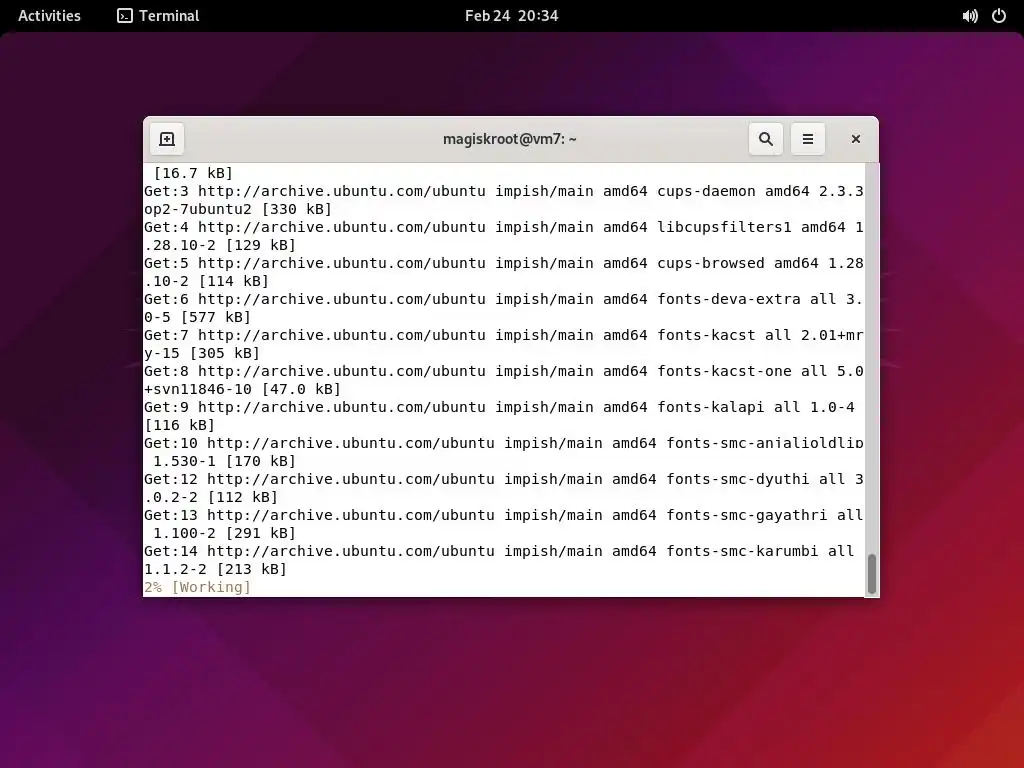The image size is (1024, 768).
Task: Click the '[16.7 kB]' text
Action: 193,173
